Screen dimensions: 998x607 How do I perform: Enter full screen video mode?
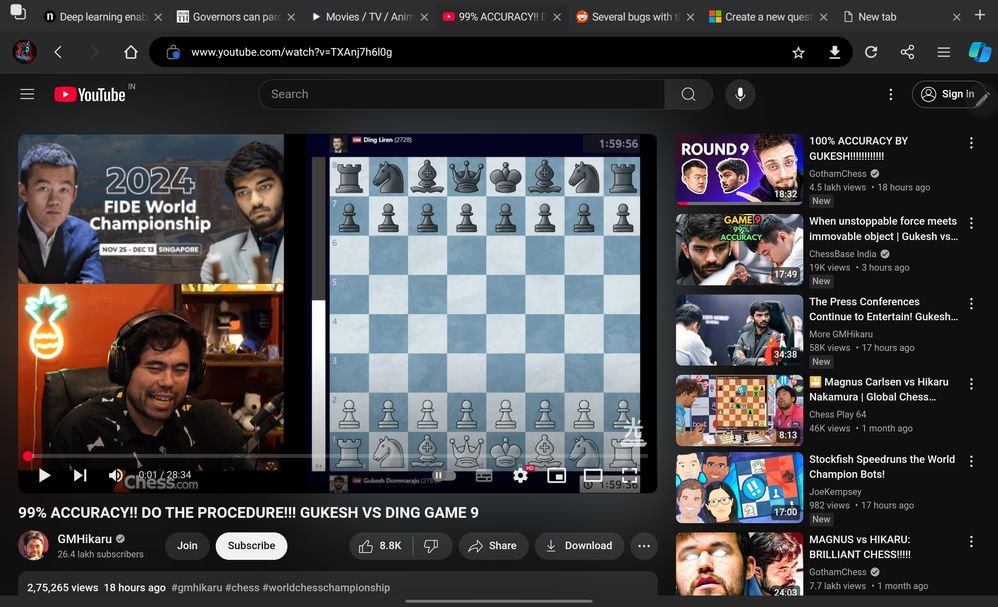pos(629,475)
